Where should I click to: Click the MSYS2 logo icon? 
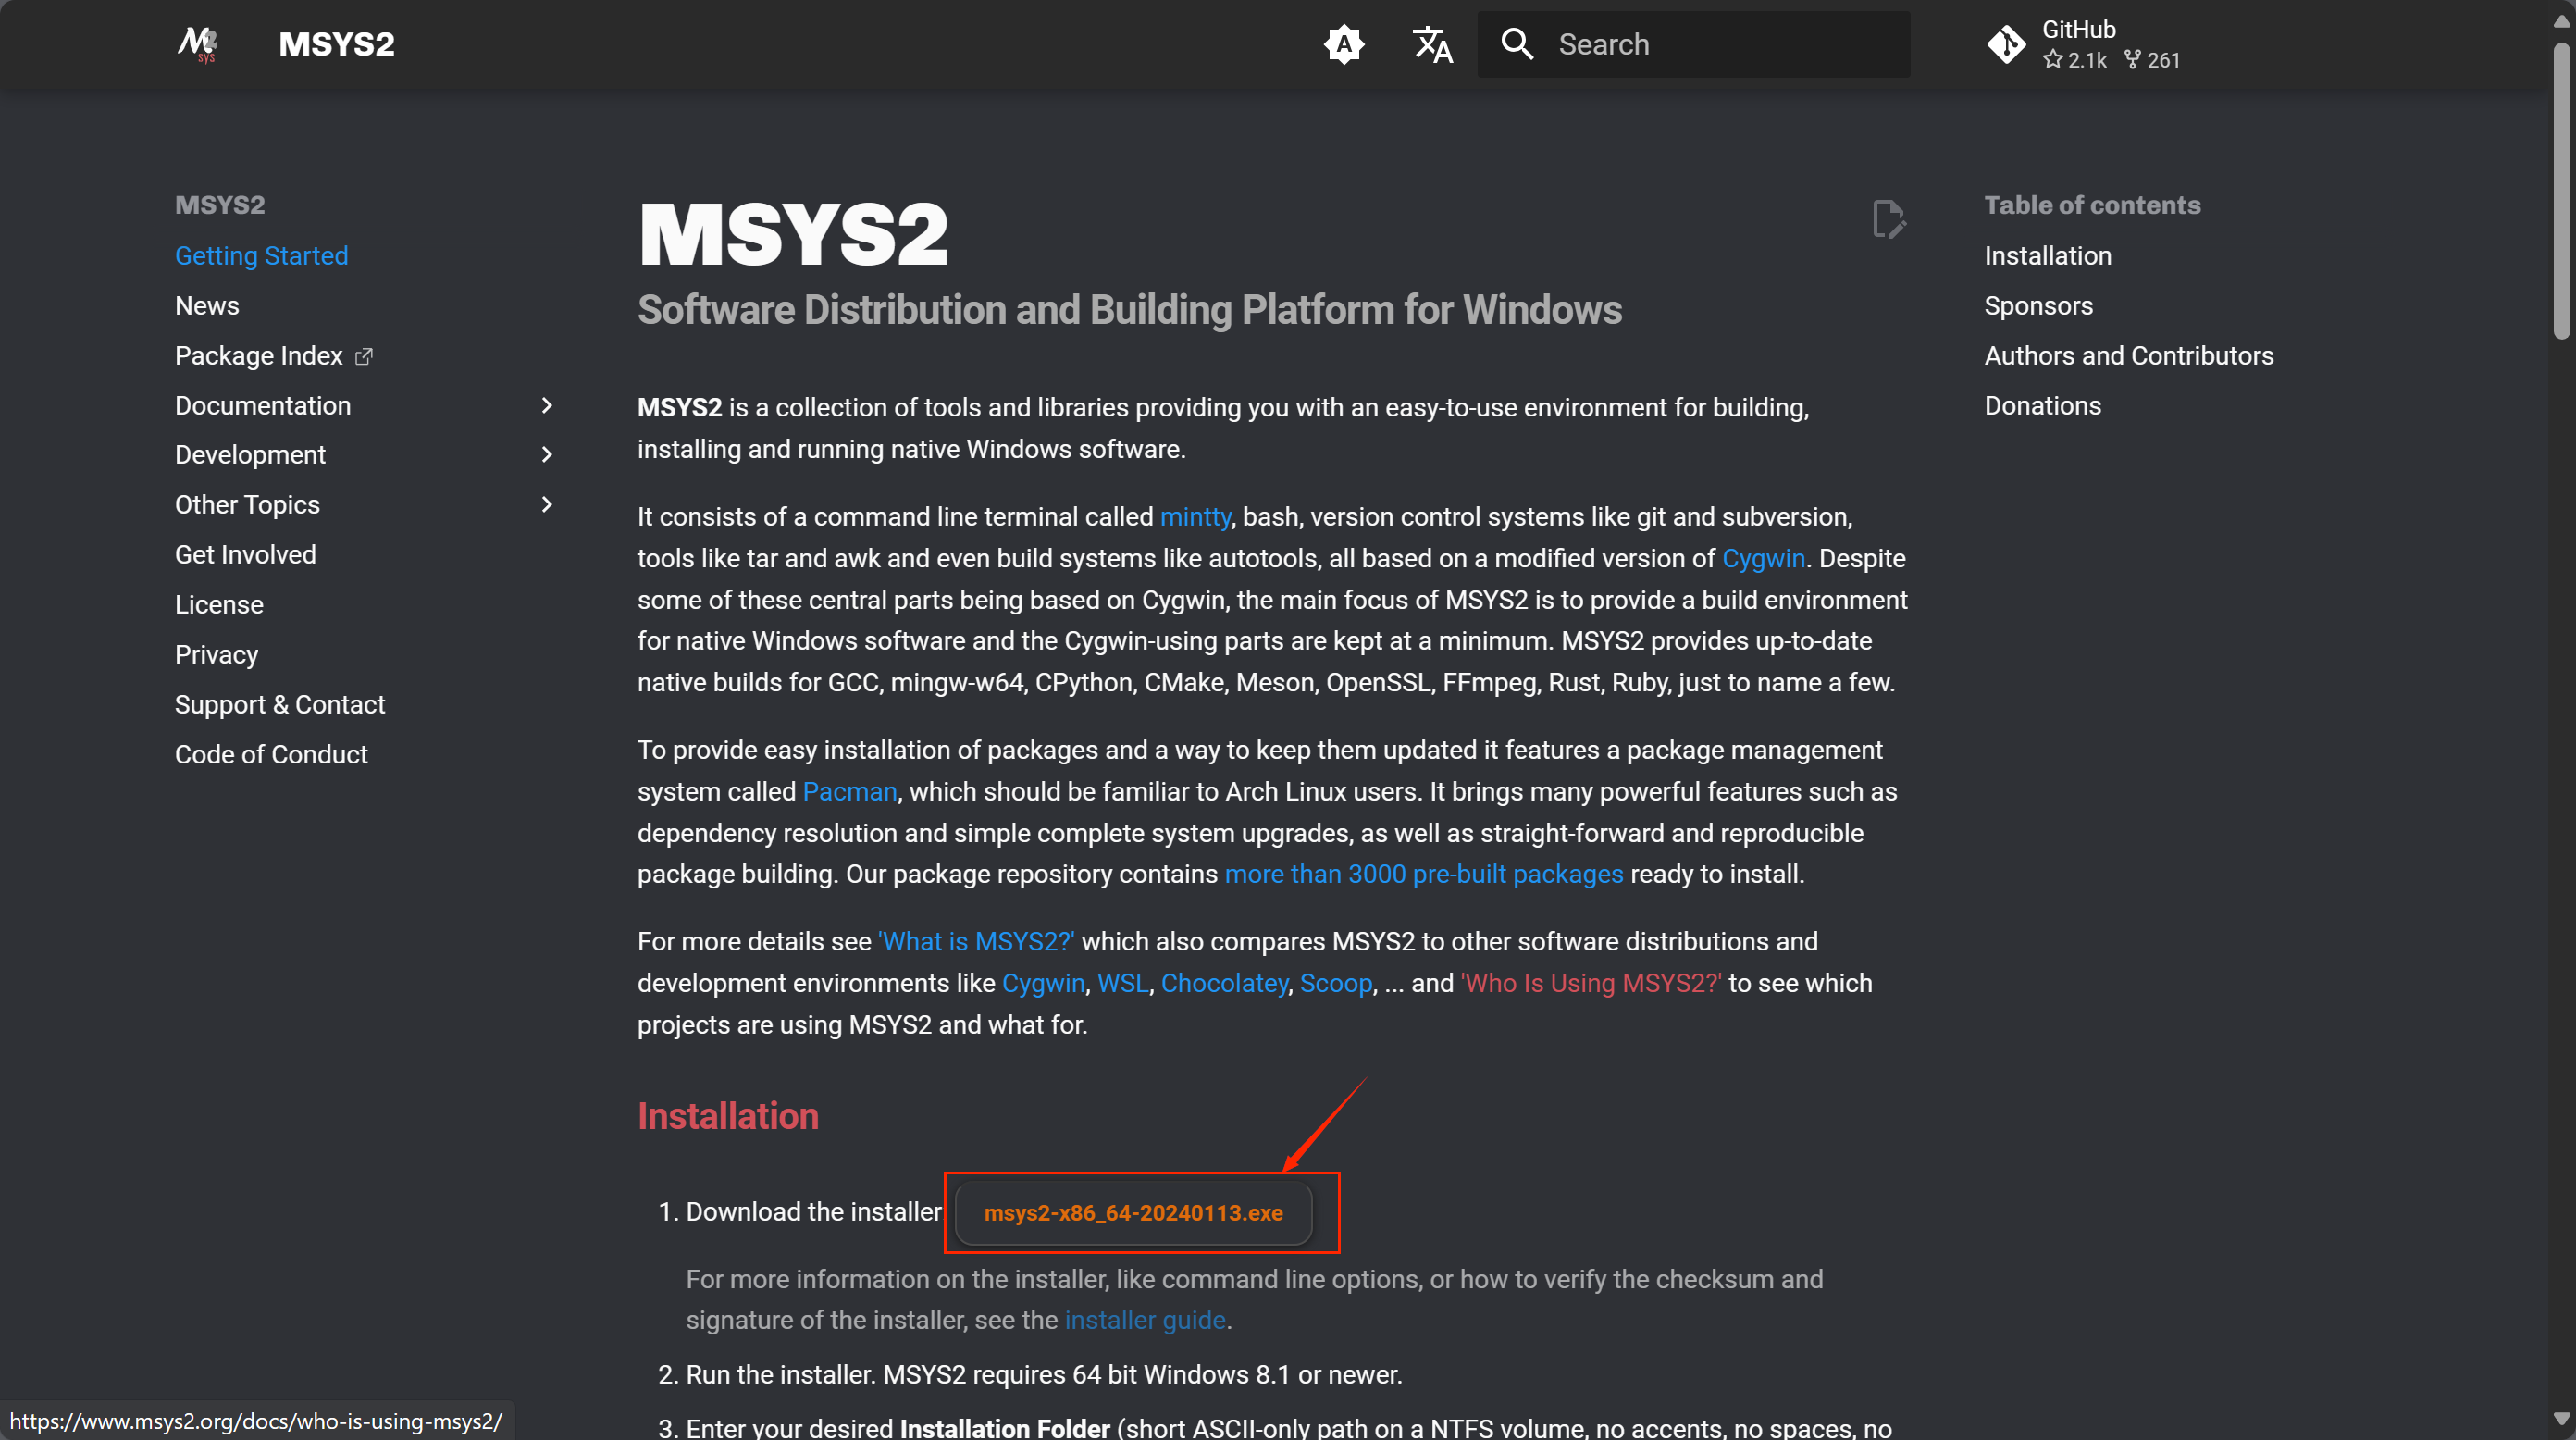[x=198, y=44]
